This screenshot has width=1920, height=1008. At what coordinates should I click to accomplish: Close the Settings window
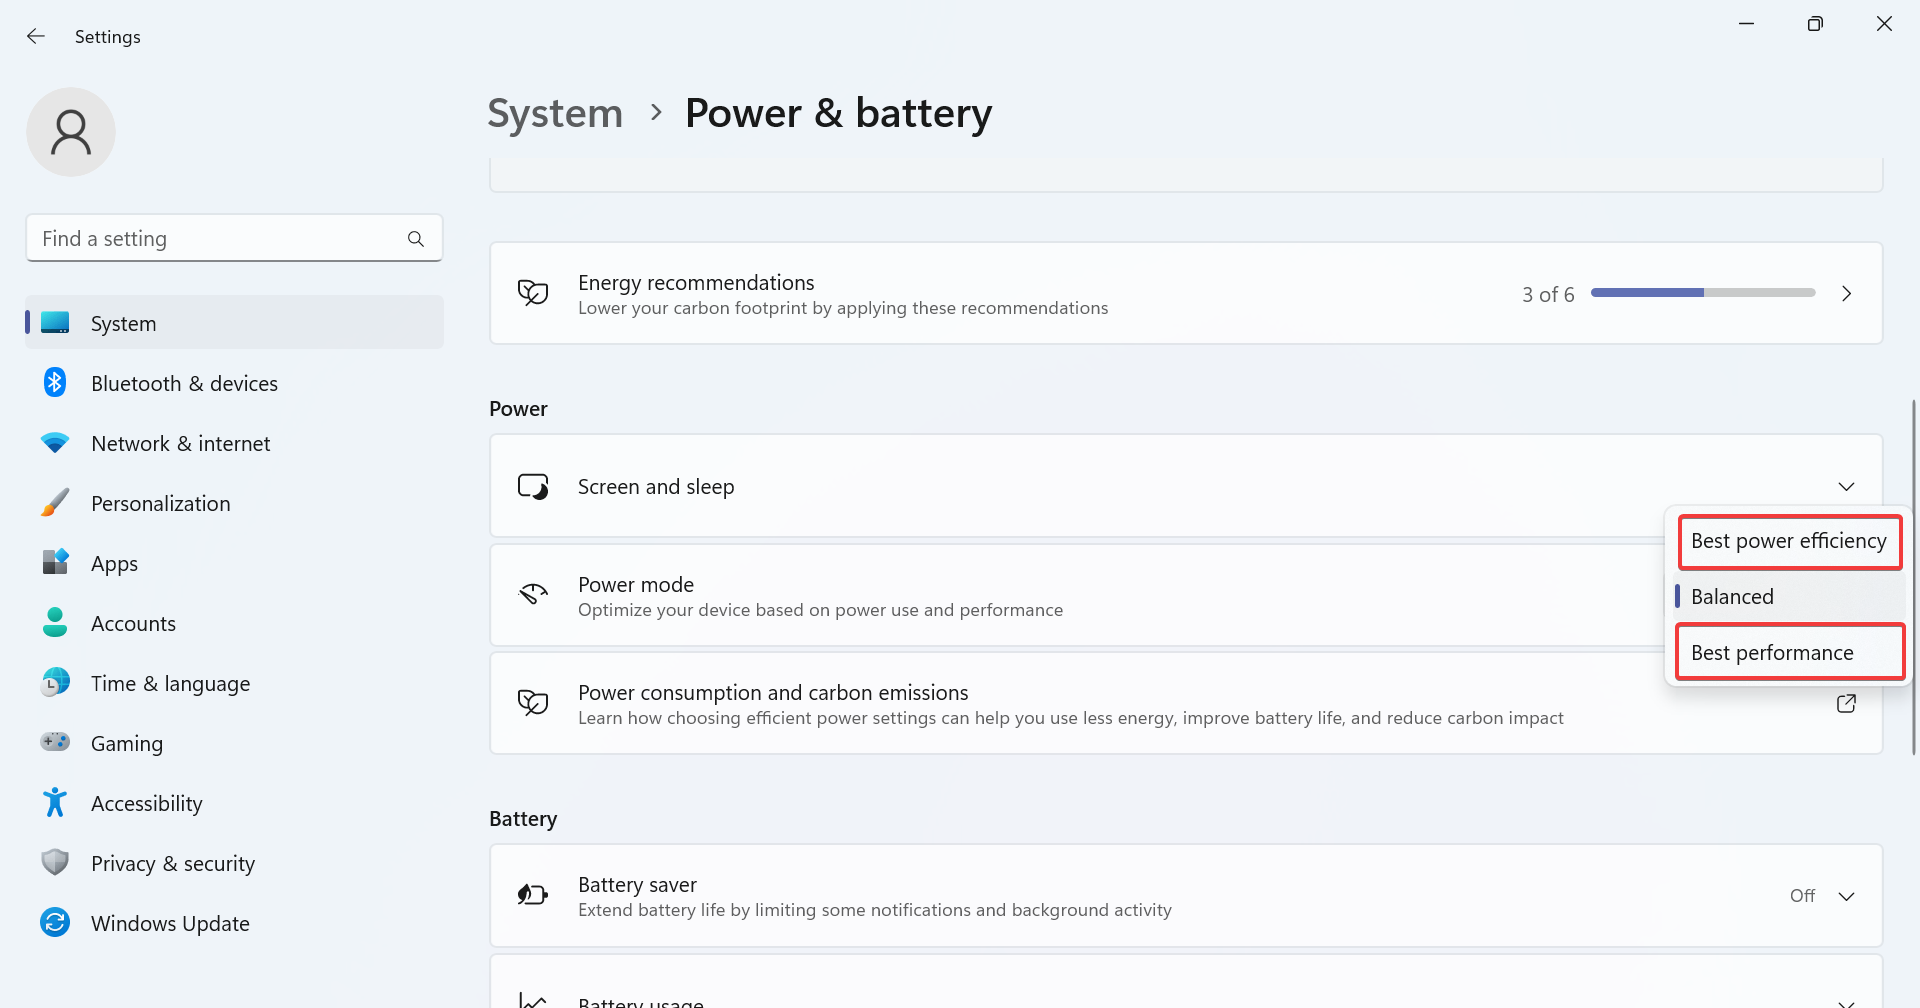tap(1884, 24)
